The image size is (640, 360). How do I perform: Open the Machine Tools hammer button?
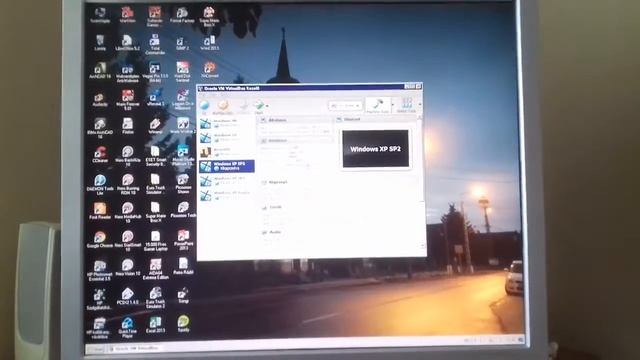pos(378,105)
